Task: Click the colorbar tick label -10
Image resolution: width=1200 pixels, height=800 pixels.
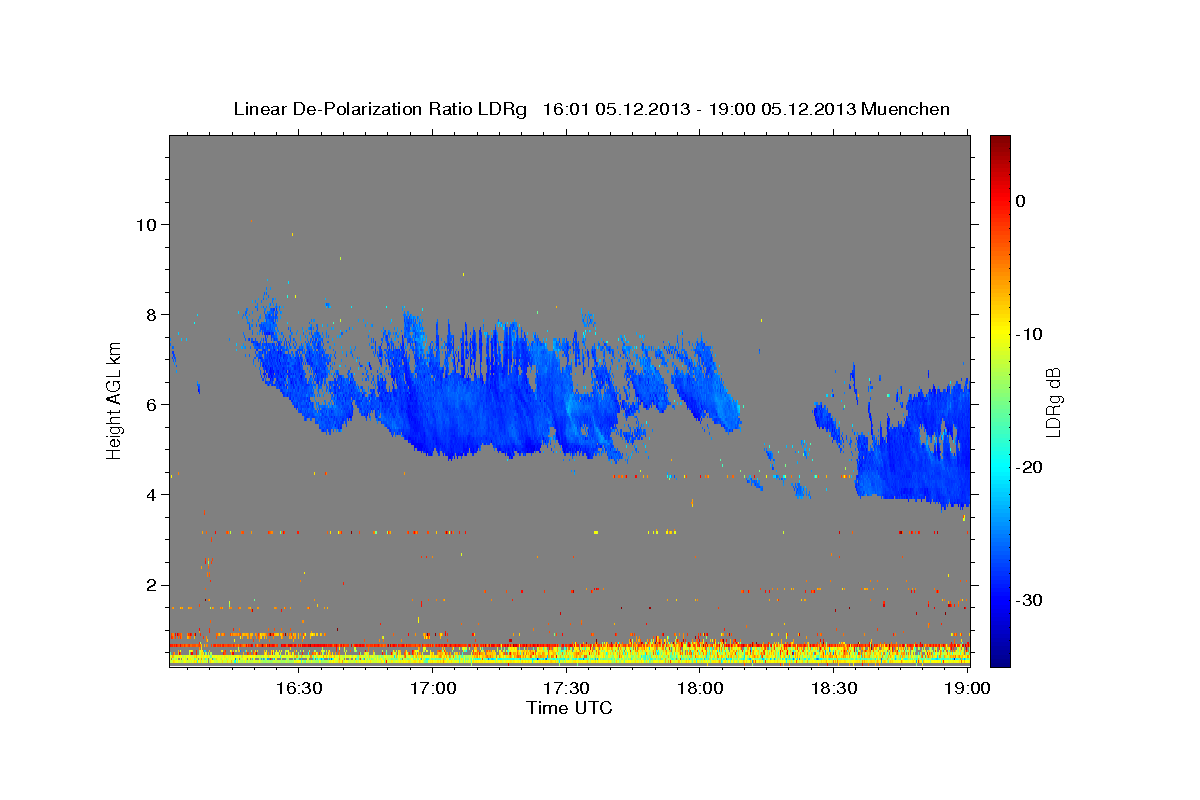Action: click(x=1030, y=334)
